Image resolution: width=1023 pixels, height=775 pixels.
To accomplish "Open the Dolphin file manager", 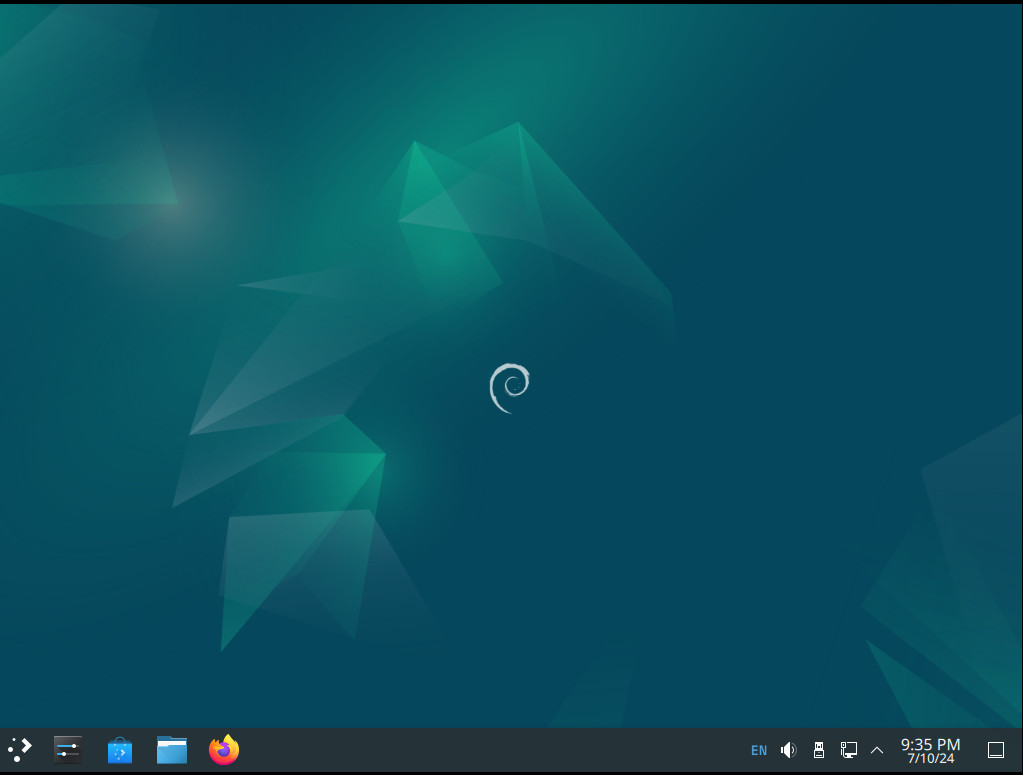I will [x=172, y=750].
